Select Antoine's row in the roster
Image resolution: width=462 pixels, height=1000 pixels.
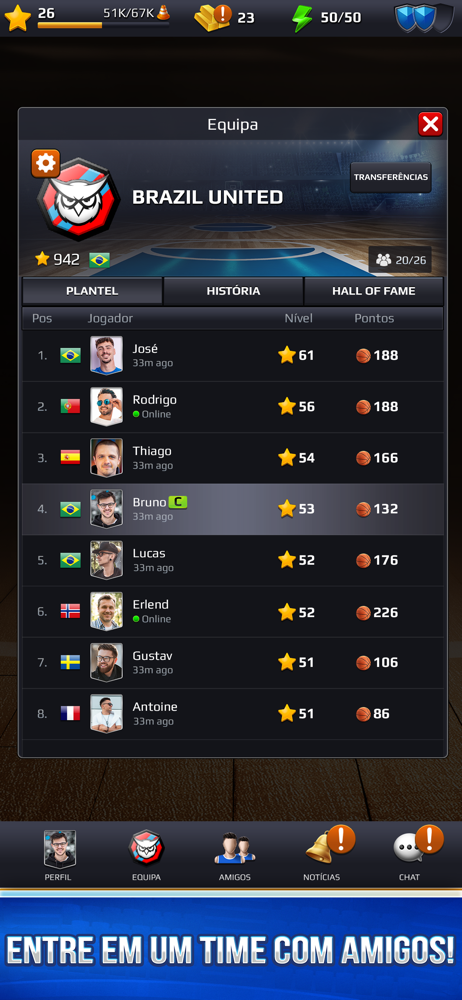coord(233,714)
